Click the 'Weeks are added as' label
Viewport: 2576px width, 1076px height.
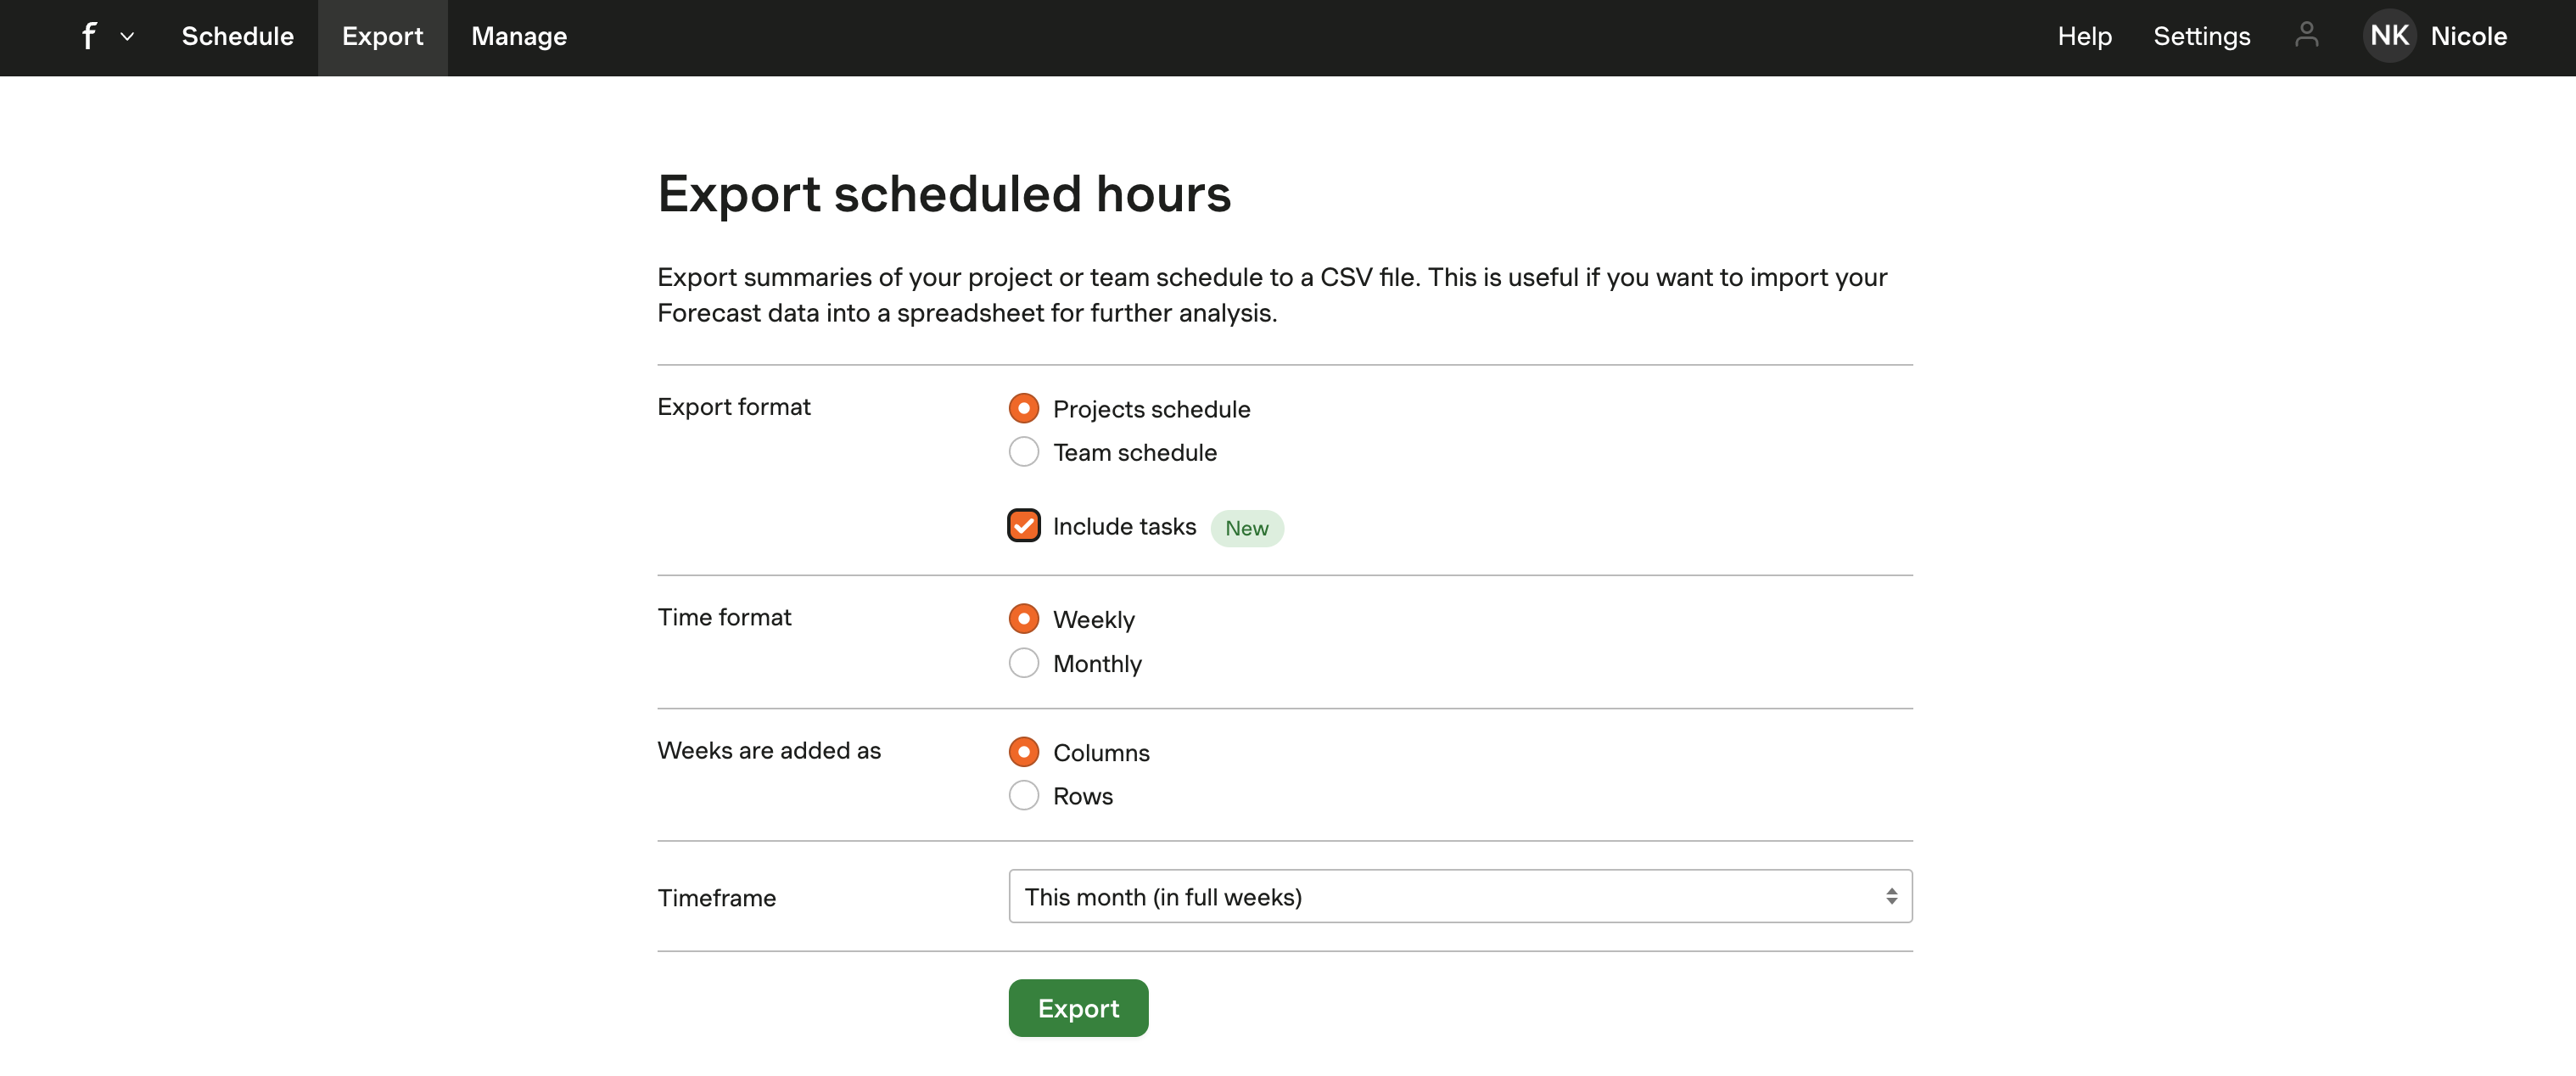(768, 750)
